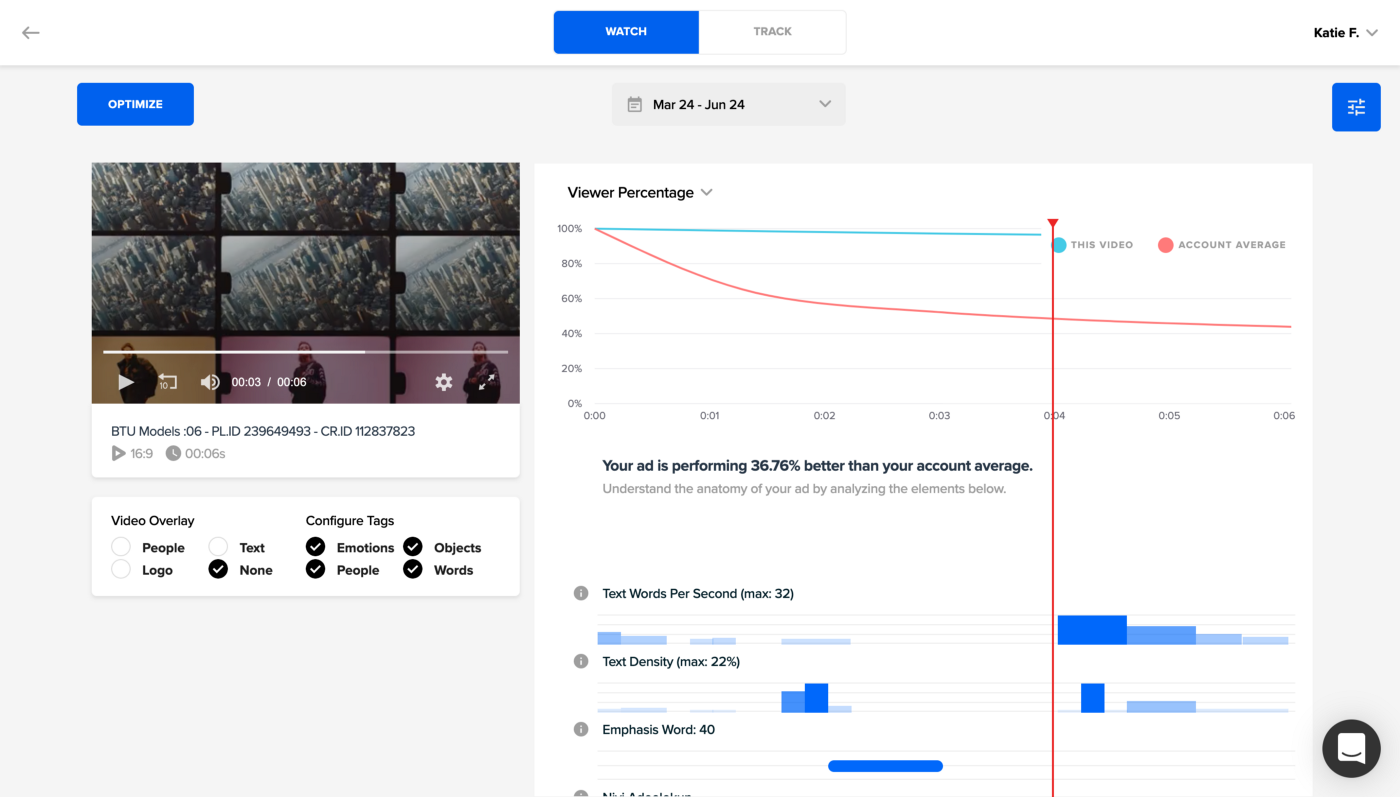The image size is (1400, 797).
Task: Uncheck the Objects tag
Action: point(413,547)
